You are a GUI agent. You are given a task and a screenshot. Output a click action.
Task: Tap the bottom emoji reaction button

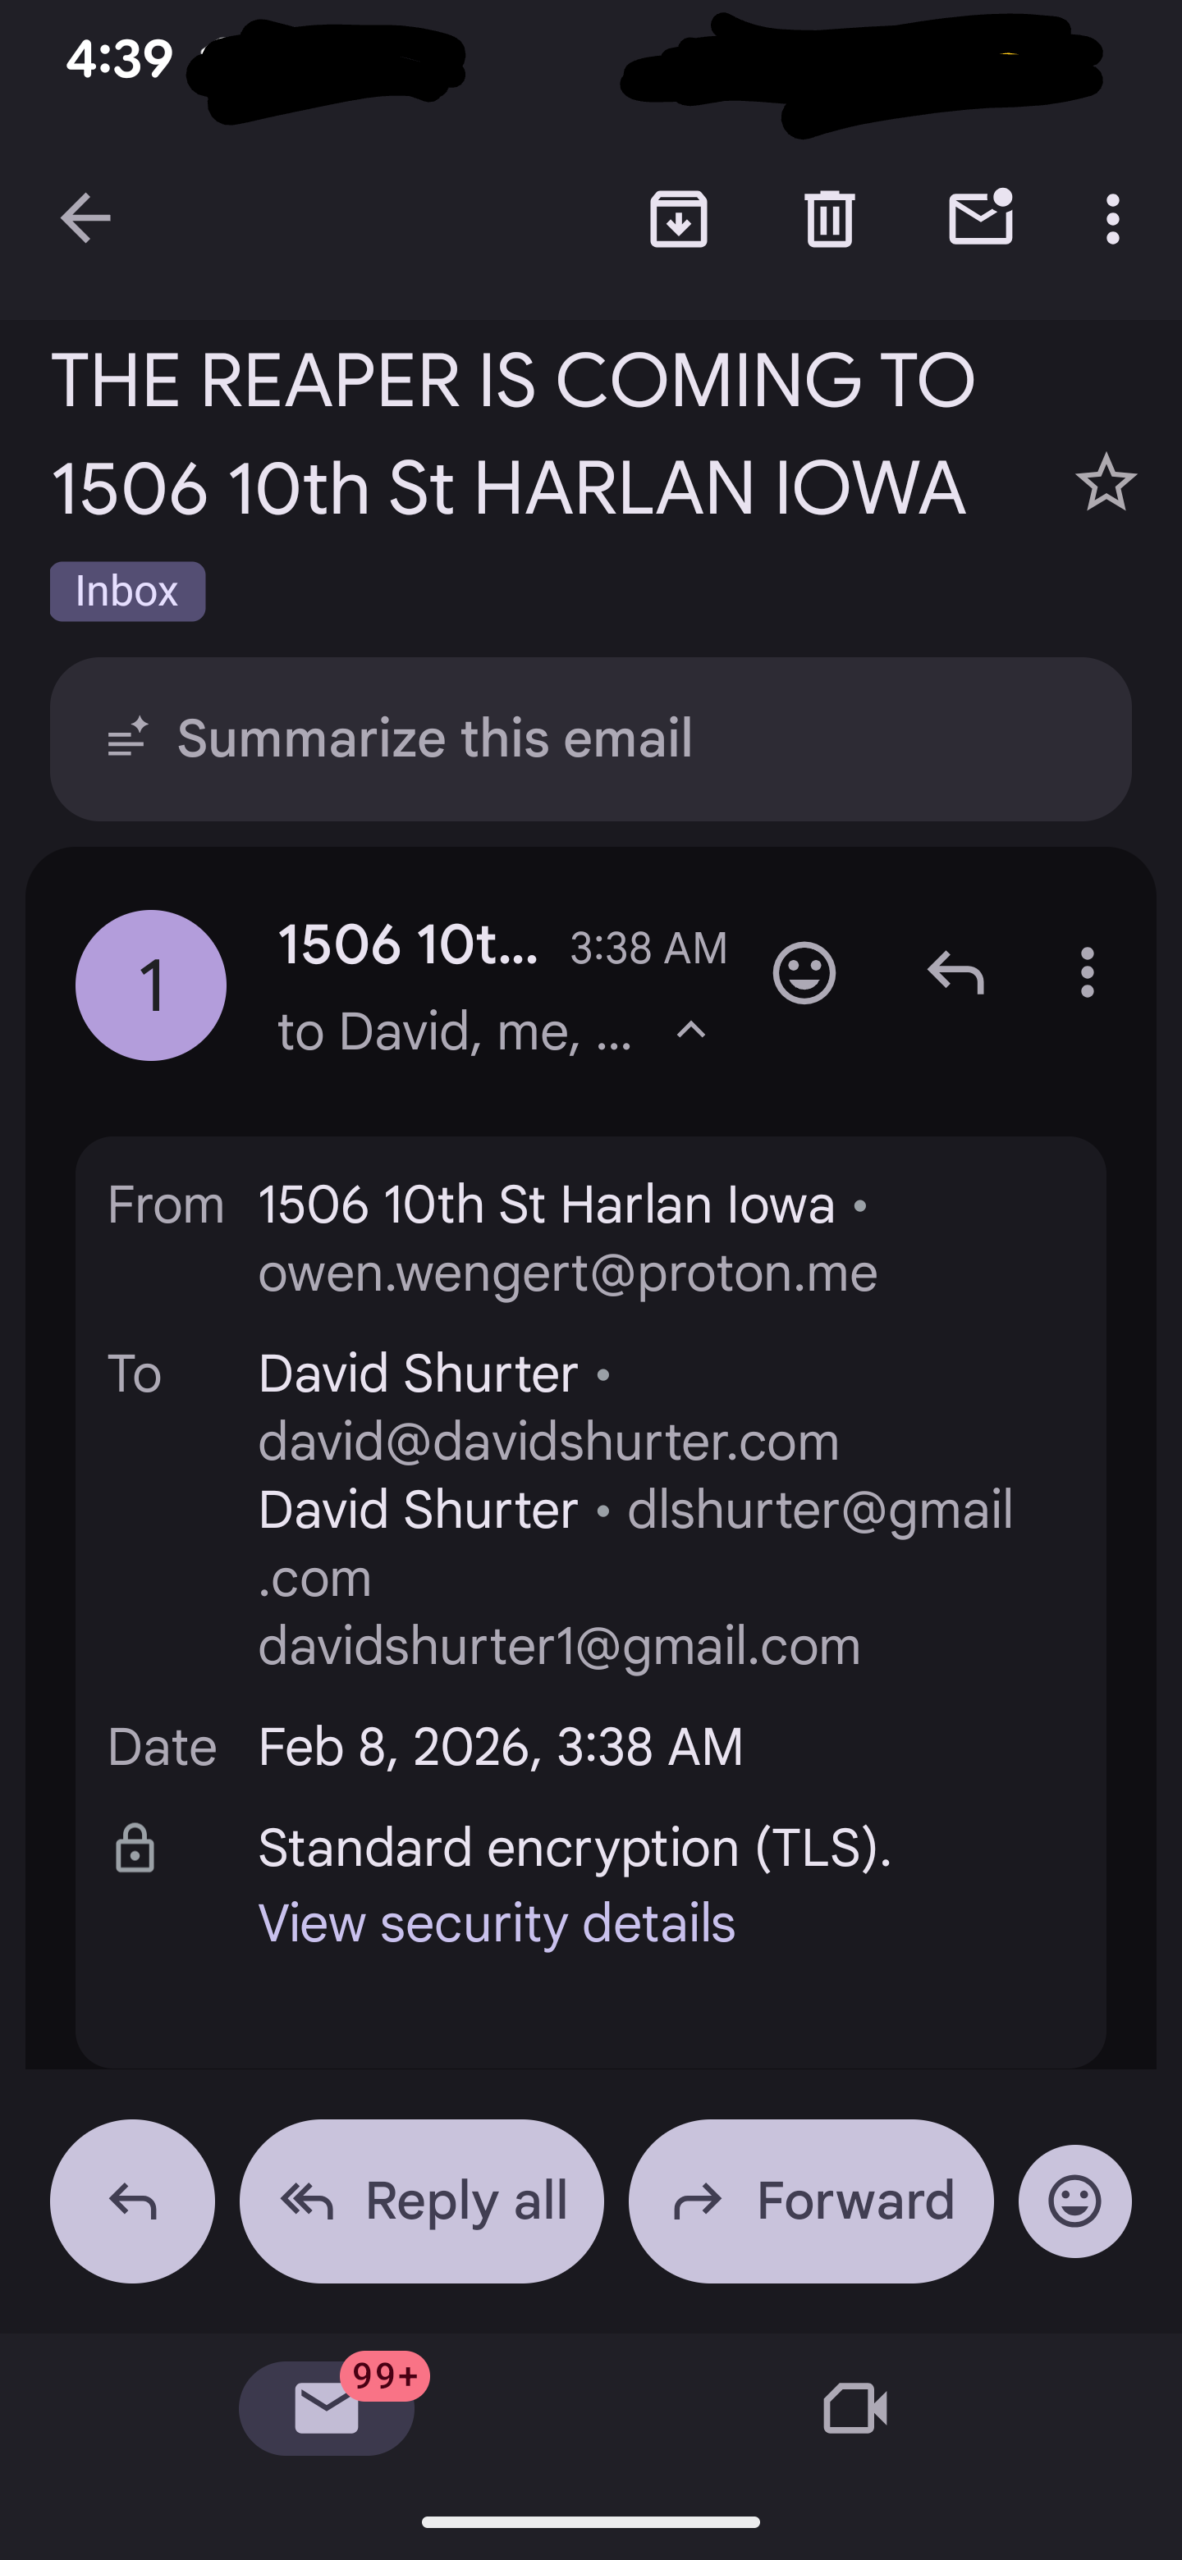(x=1075, y=2201)
